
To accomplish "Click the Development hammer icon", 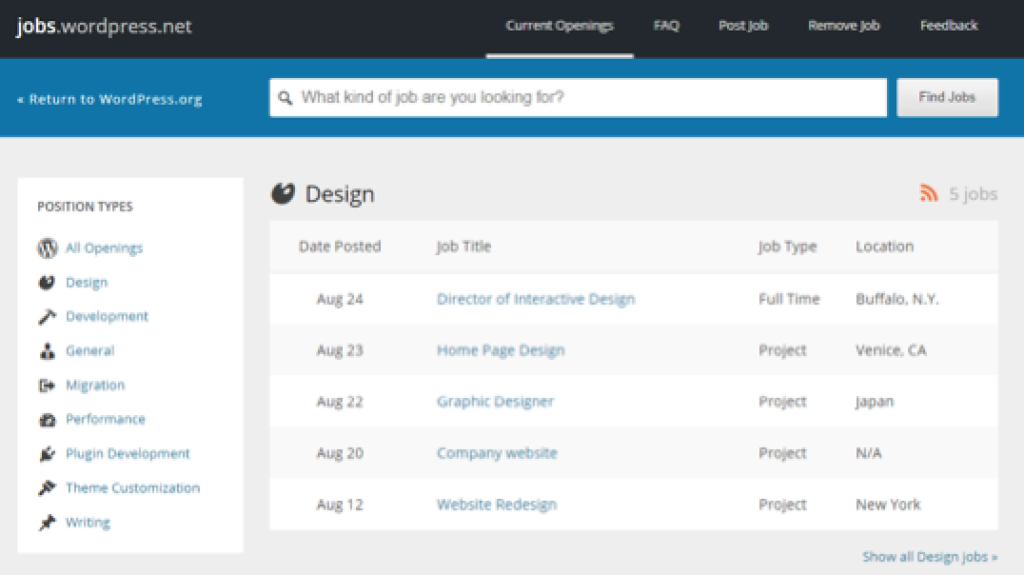I will coord(47,317).
